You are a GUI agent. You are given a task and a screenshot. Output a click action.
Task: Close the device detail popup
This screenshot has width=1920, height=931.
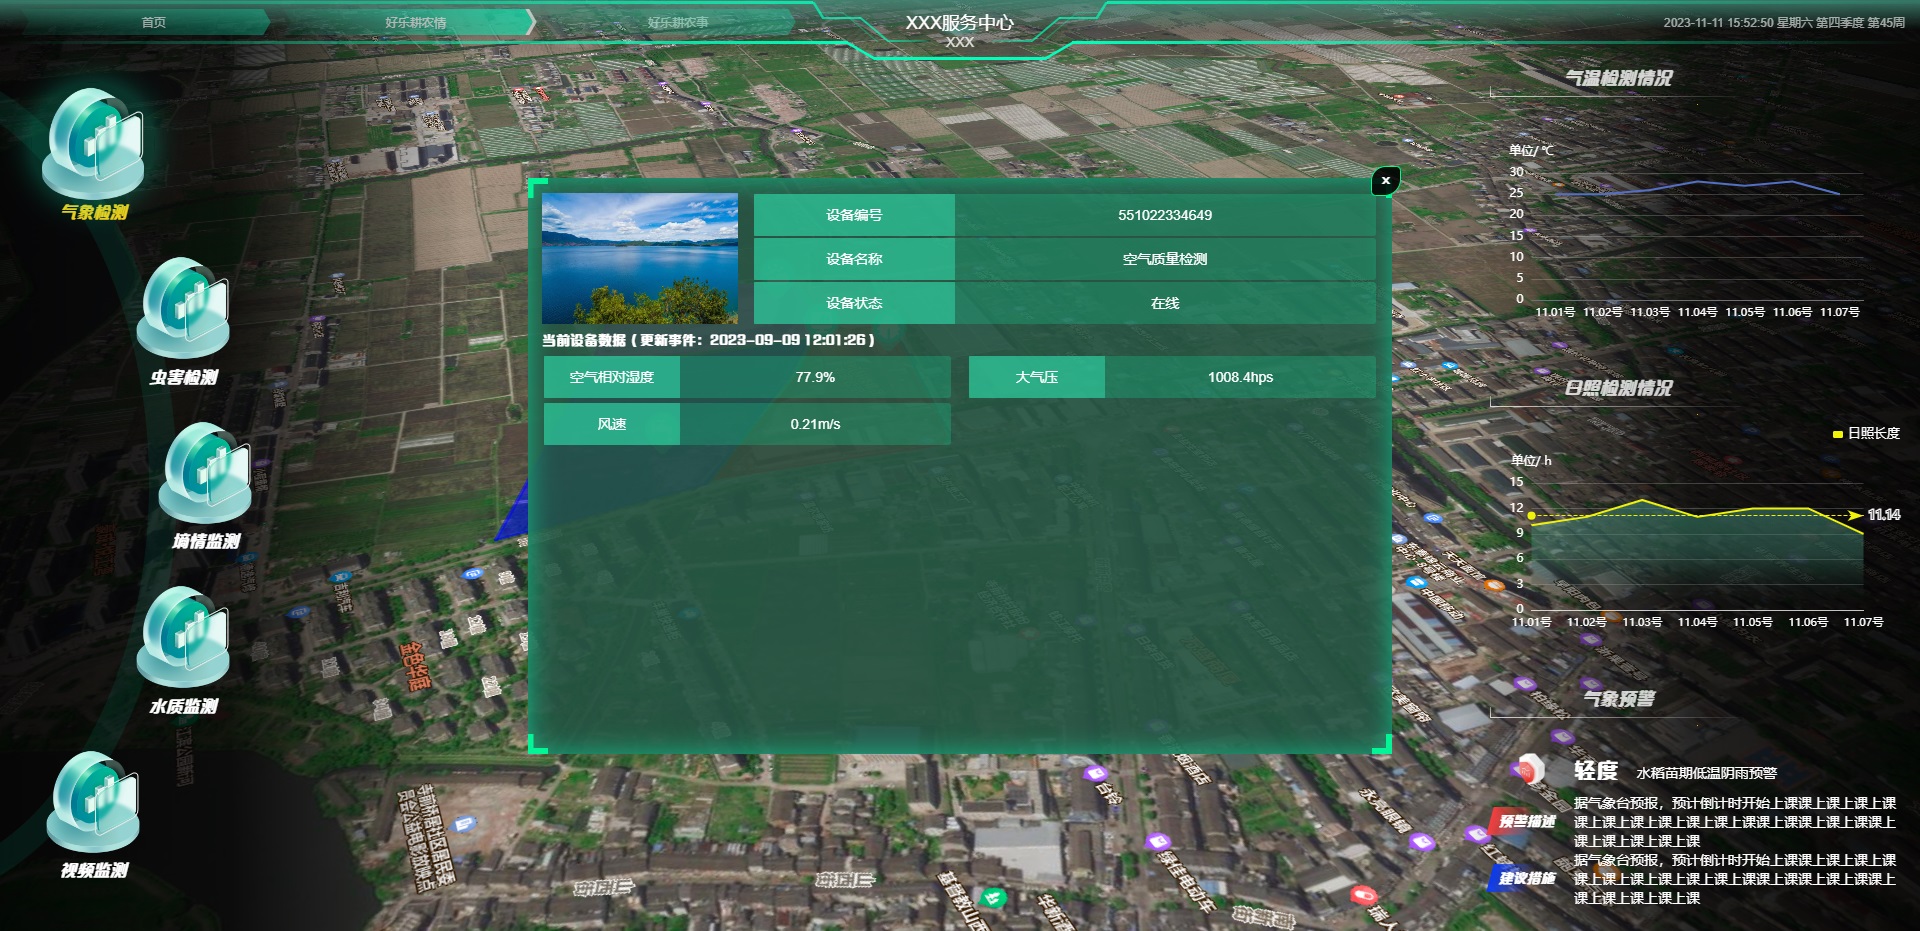coord(1385,180)
